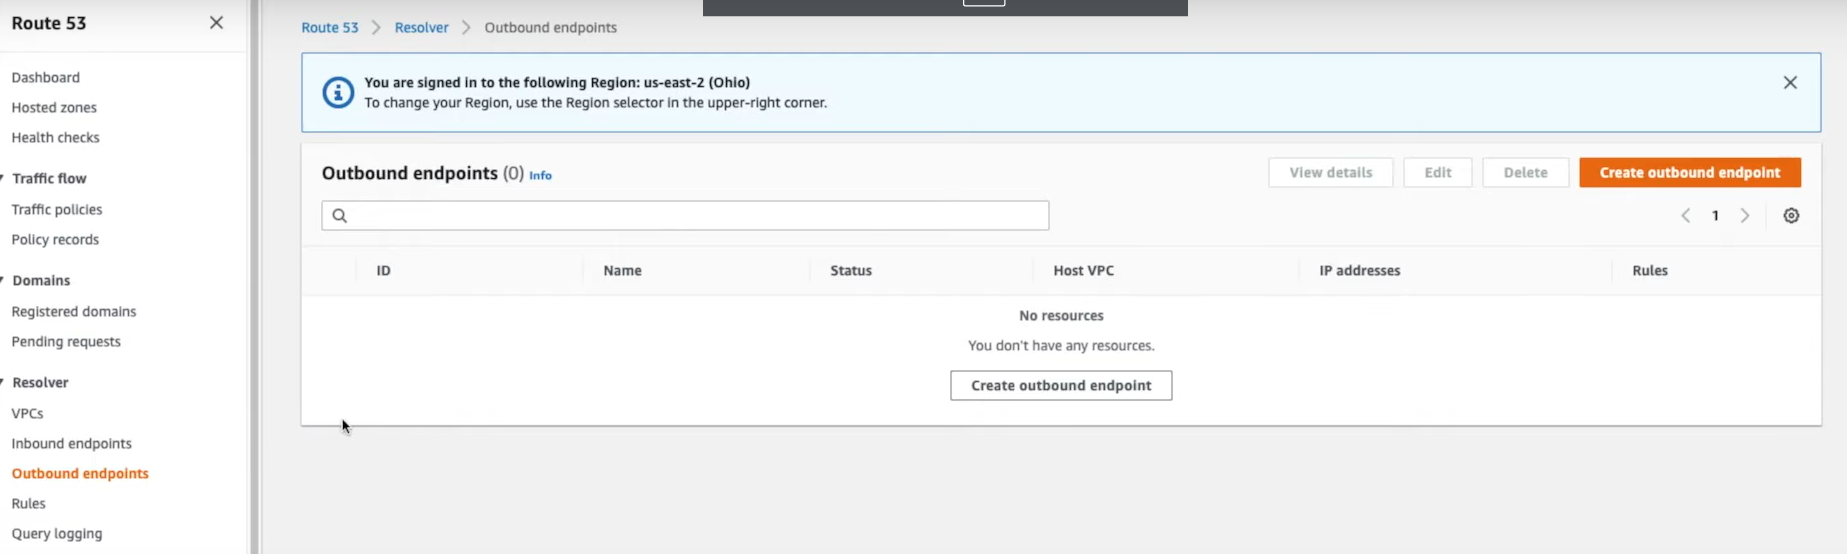Click the Route 53 breadcrumb link

click(330, 28)
